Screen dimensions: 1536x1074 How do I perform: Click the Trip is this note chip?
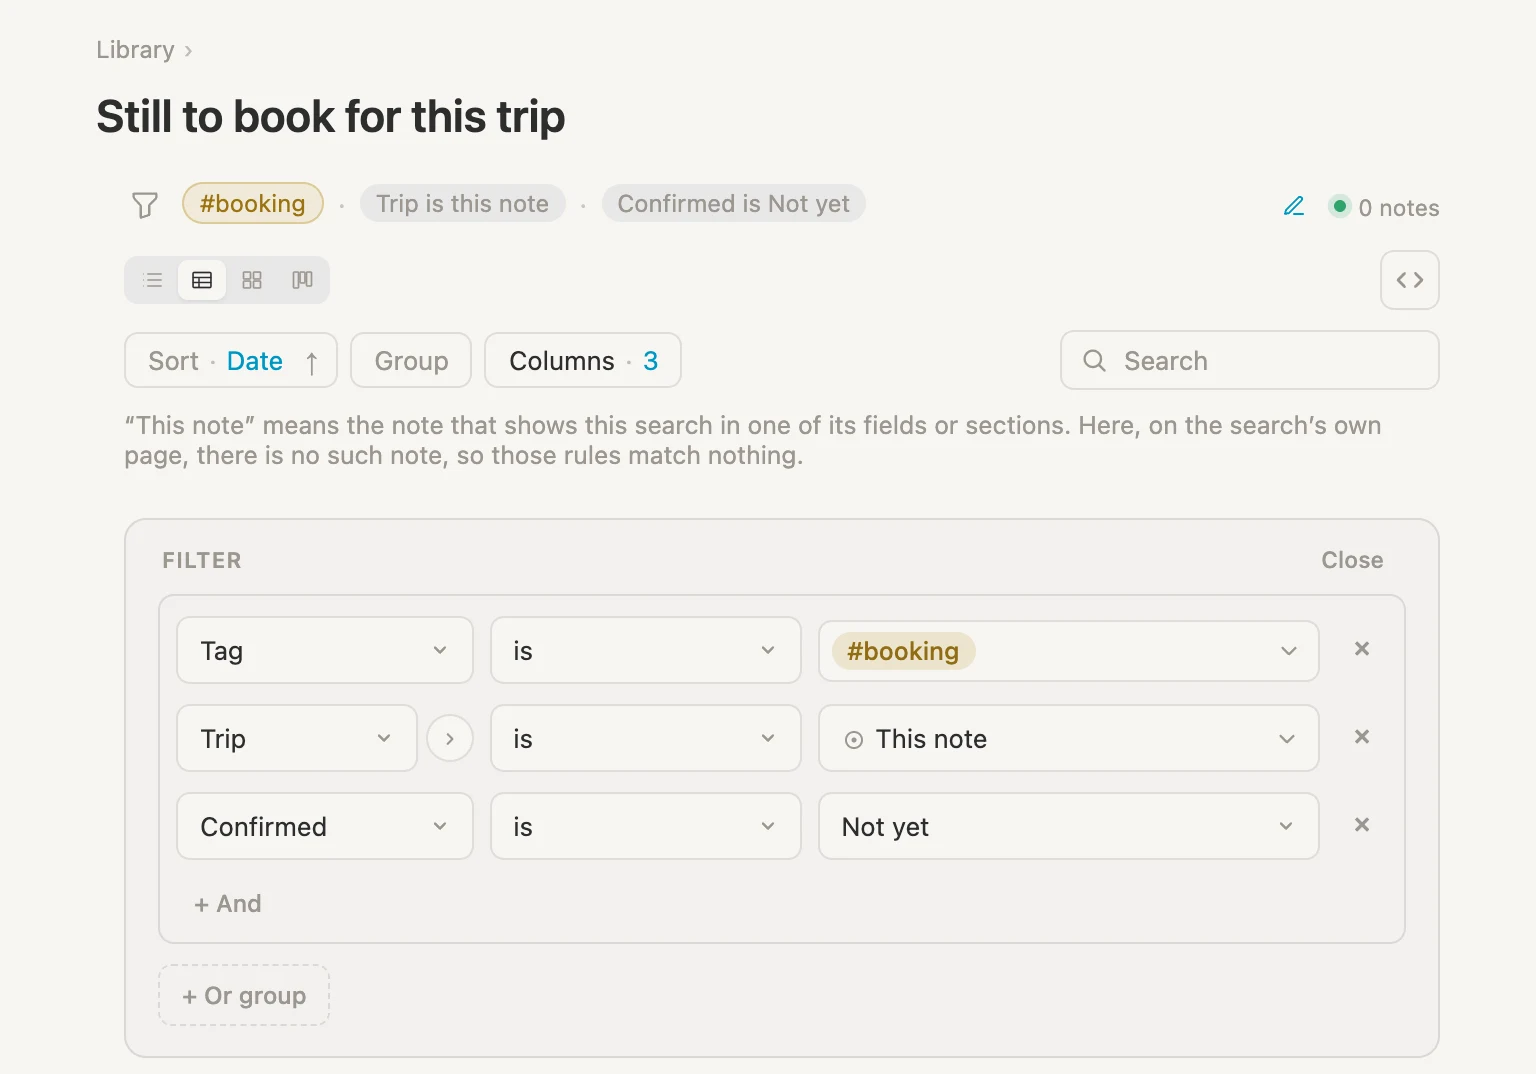click(x=463, y=204)
